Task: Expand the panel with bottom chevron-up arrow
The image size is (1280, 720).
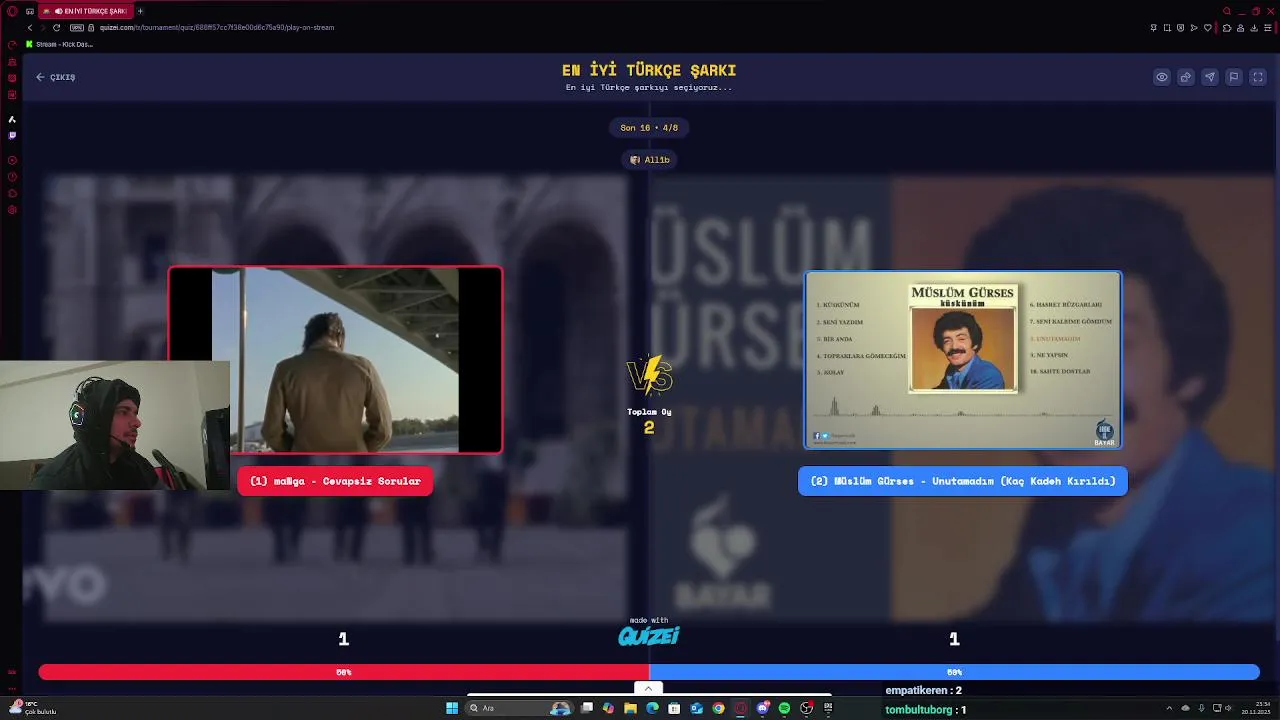Action: pos(648,688)
